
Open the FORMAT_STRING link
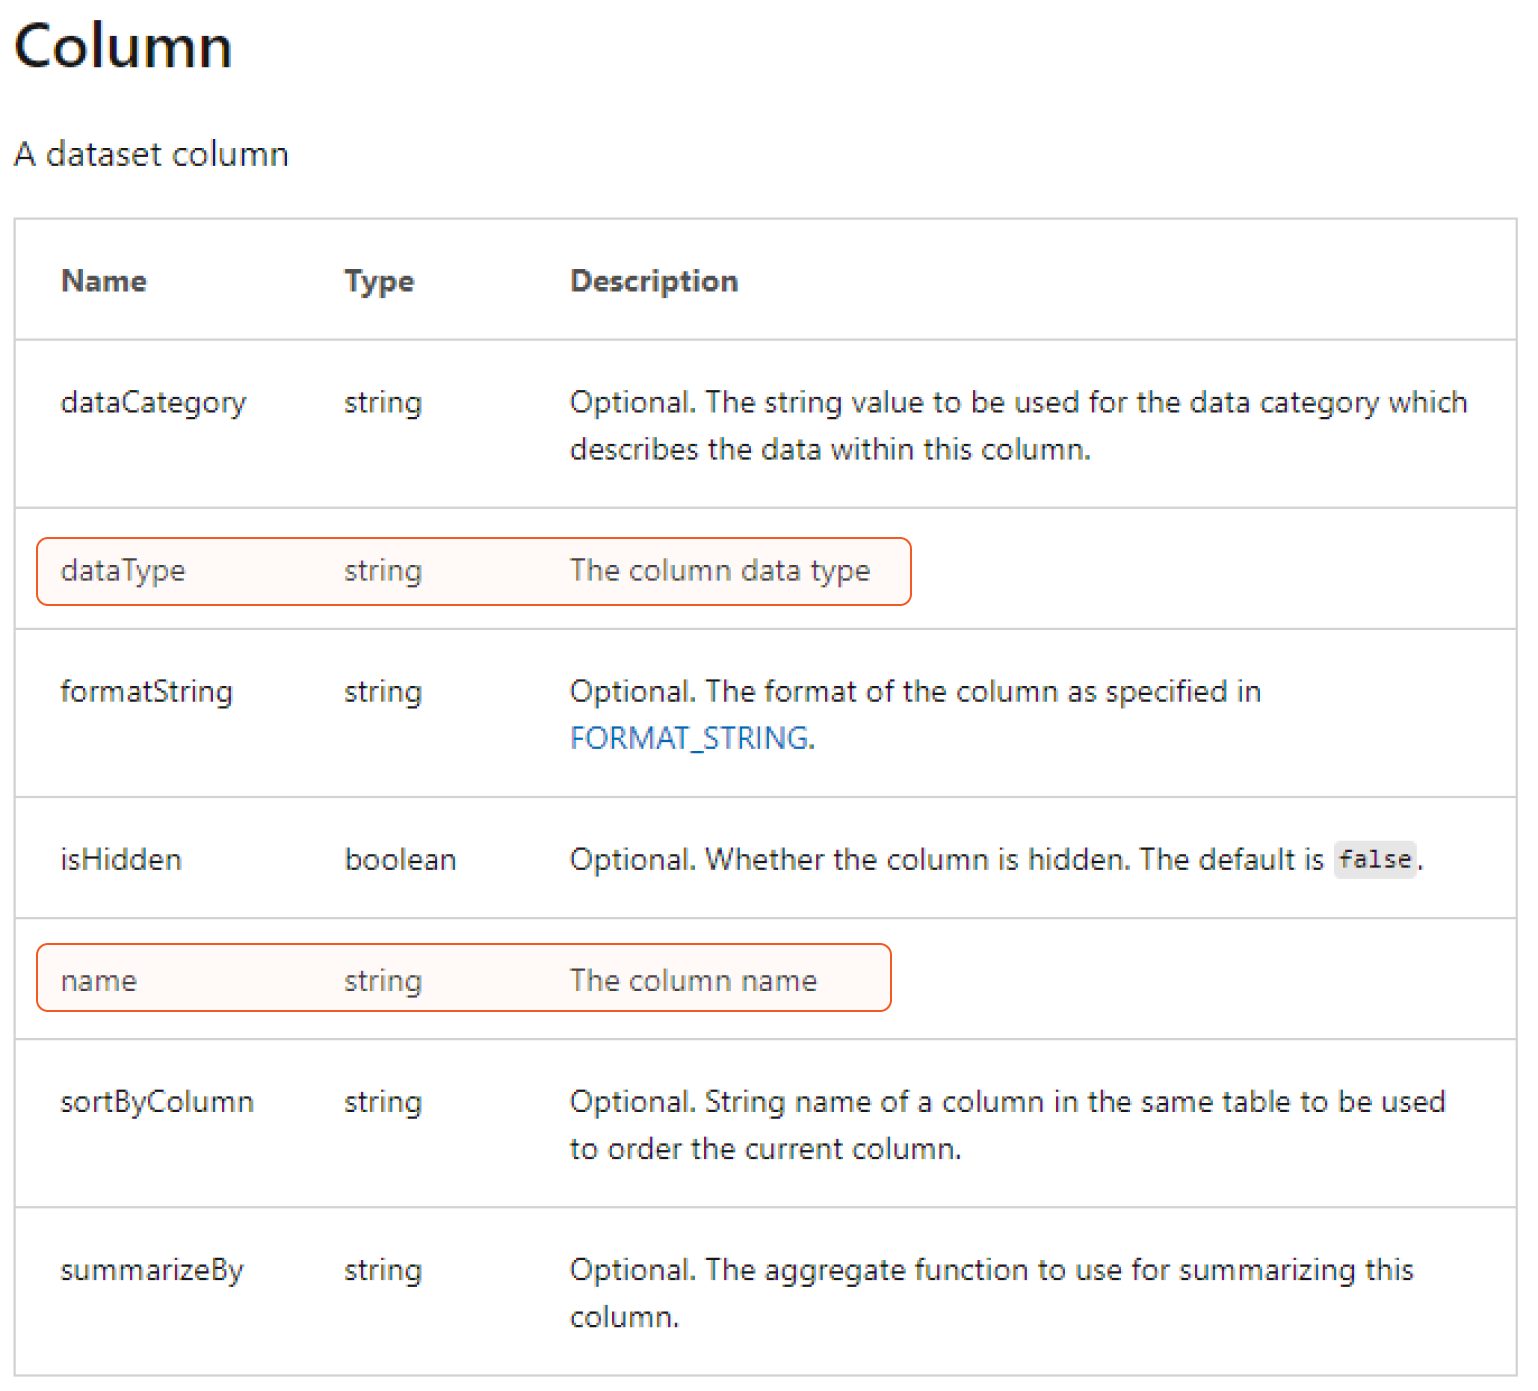690,738
